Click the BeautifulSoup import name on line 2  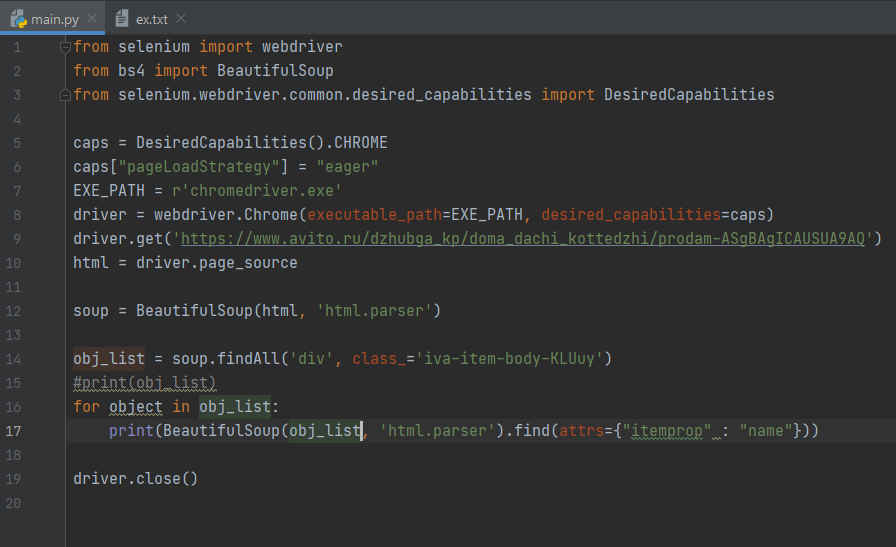tap(275, 71)
